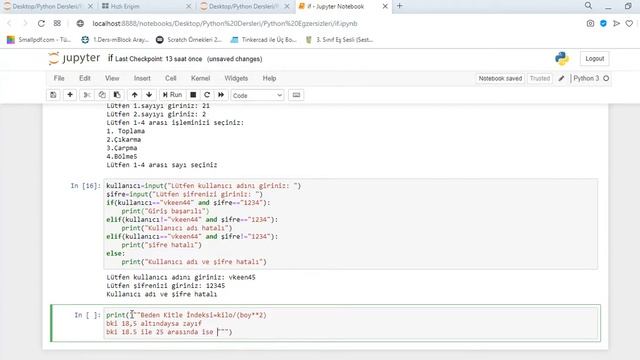Restart kernel and run all cells icon
Screen dimensions: 640x360
(x=221, y=95)
